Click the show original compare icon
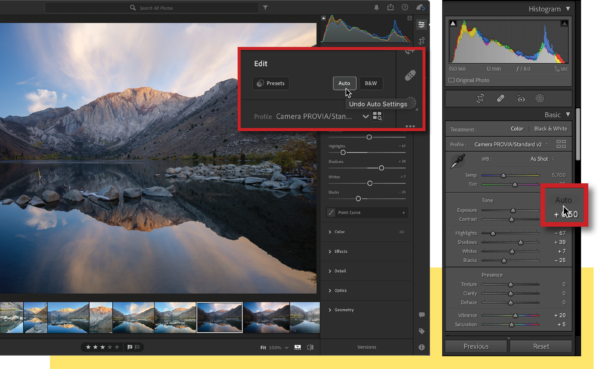The image size is (600, 369). tap(310, 347)
